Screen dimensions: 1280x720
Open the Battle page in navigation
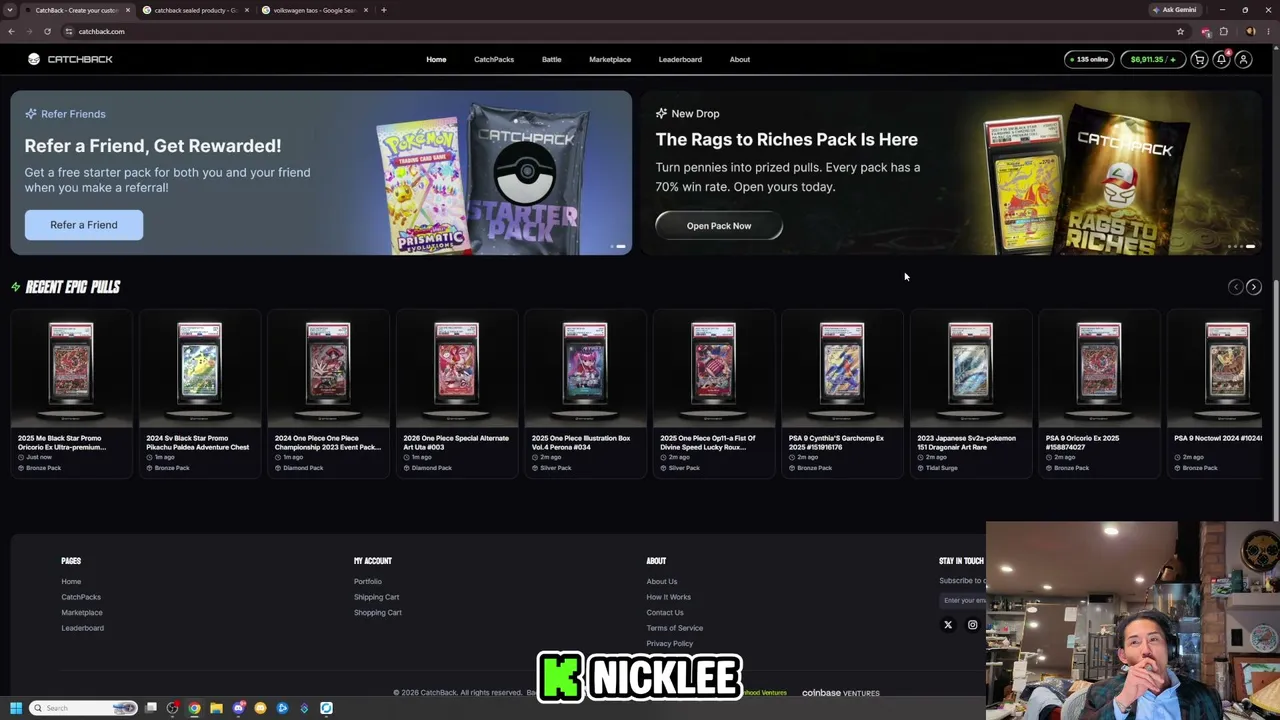[x=551, y=59]
